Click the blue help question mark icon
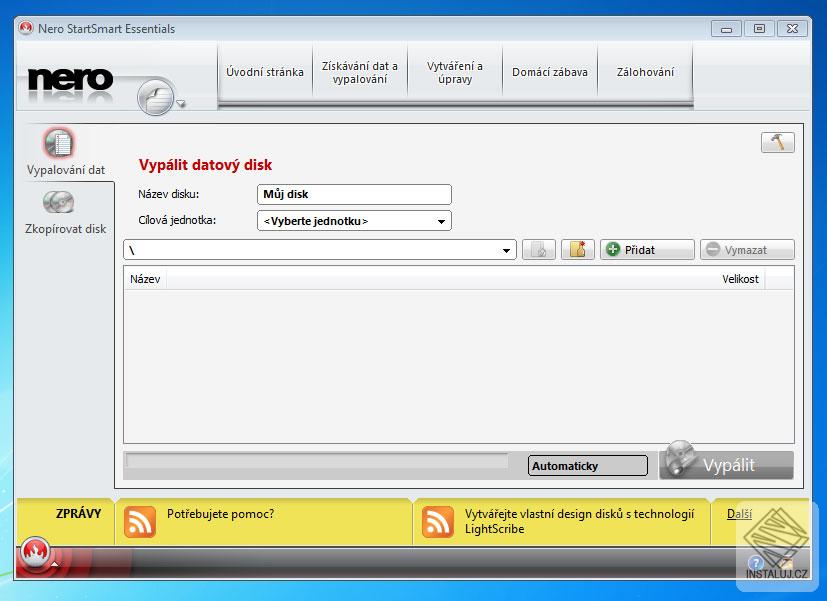The height and width of the screenshot is (601, 827). point(756,563)
